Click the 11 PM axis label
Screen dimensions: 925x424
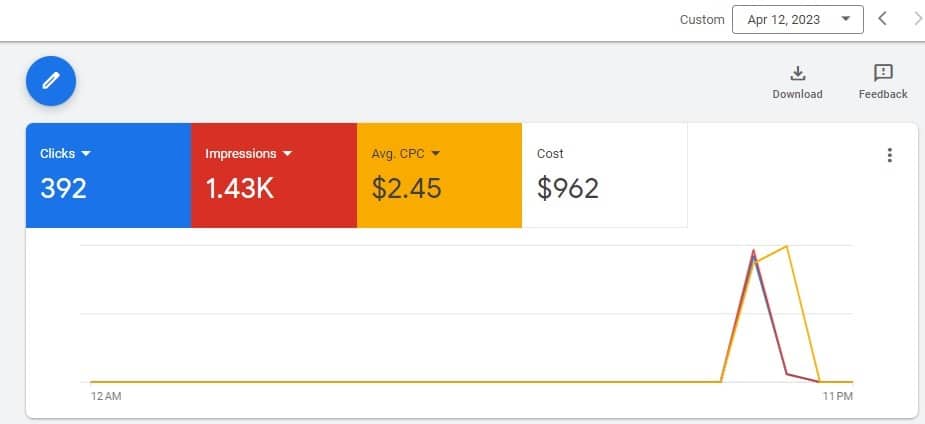[837, 397]
